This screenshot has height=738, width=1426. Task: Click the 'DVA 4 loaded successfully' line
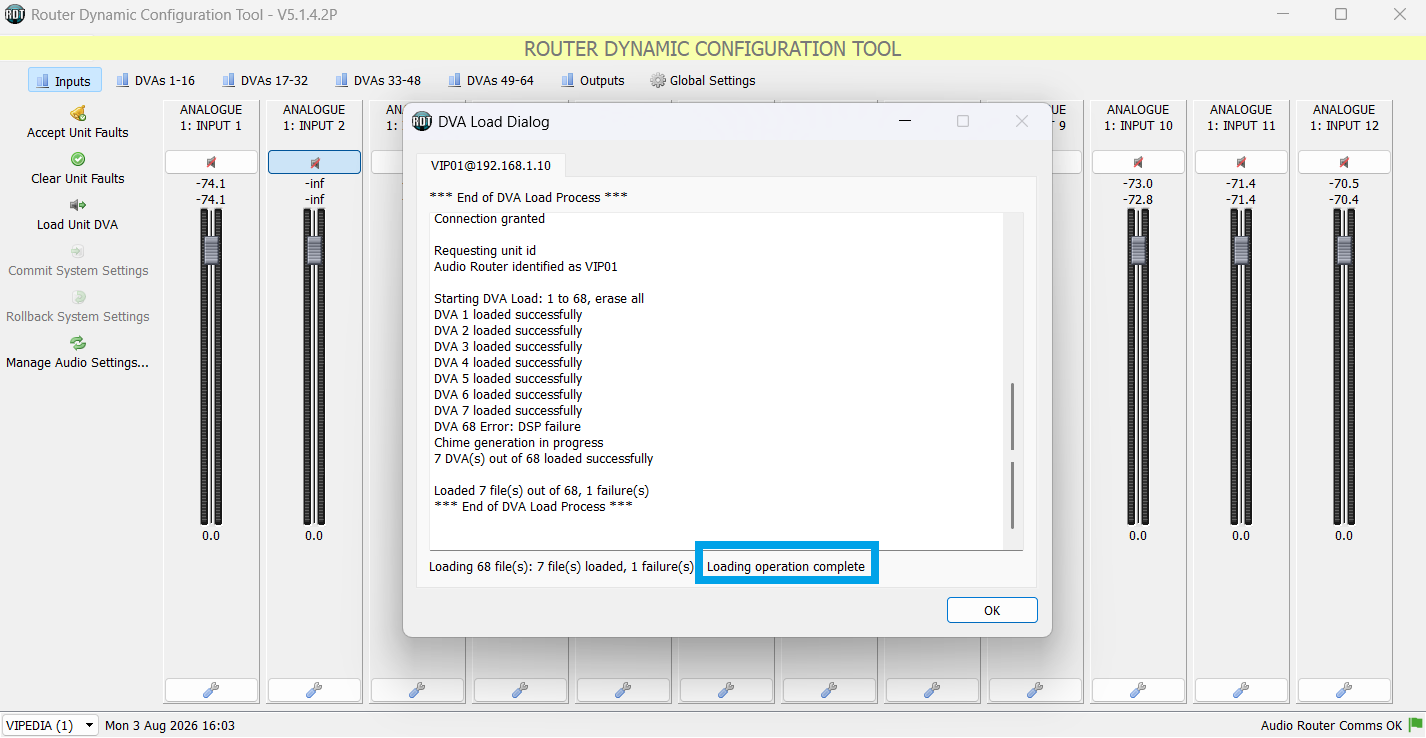click(x=508, y=363)
